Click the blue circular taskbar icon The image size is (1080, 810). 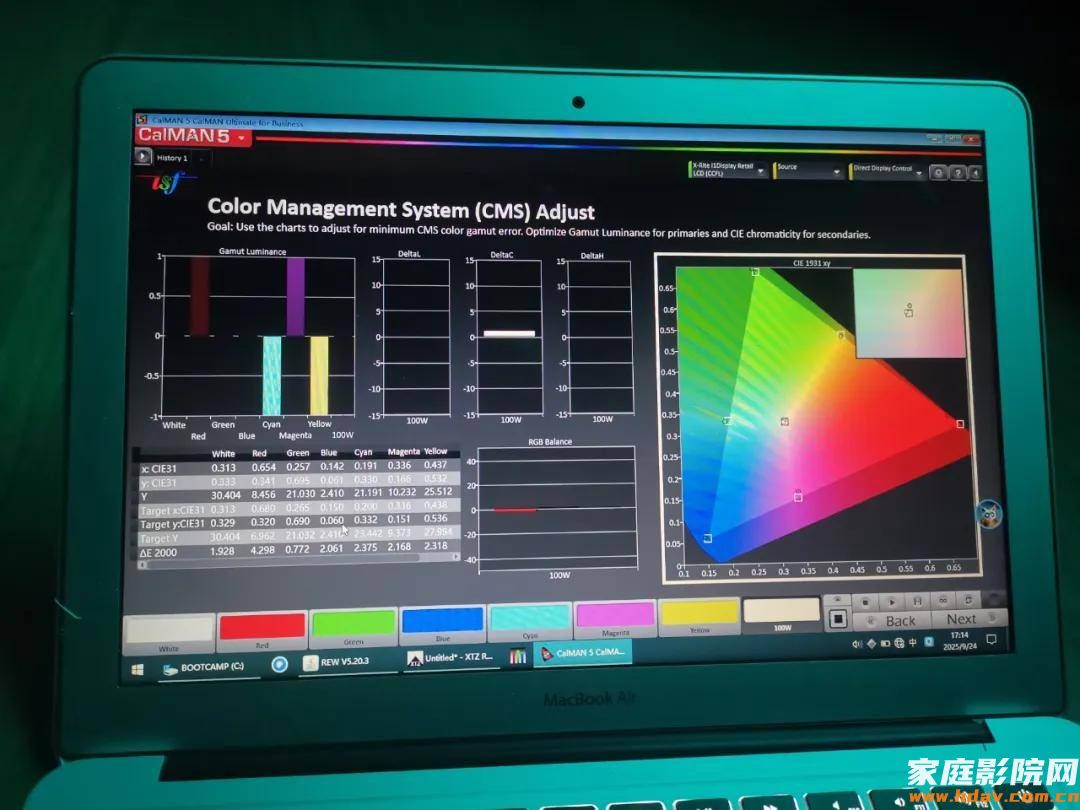click(279, 664)
